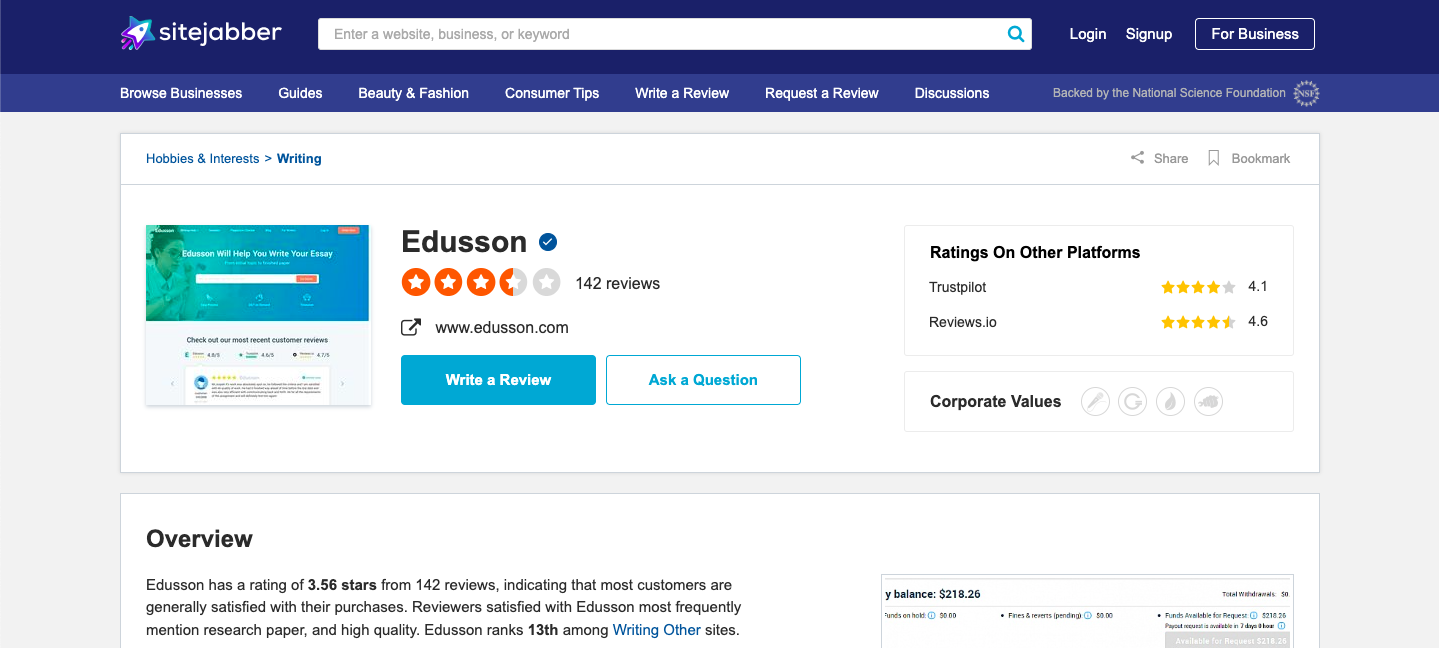Click the magnifying glass search icon
Image resolution: width=1439 pixels, height=648 pixels.
tap(1016, 34)
